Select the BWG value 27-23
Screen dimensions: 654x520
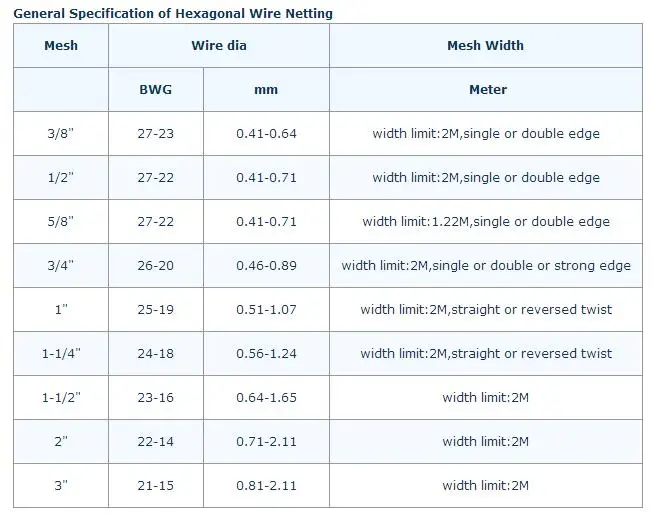[x=155, y=134]
